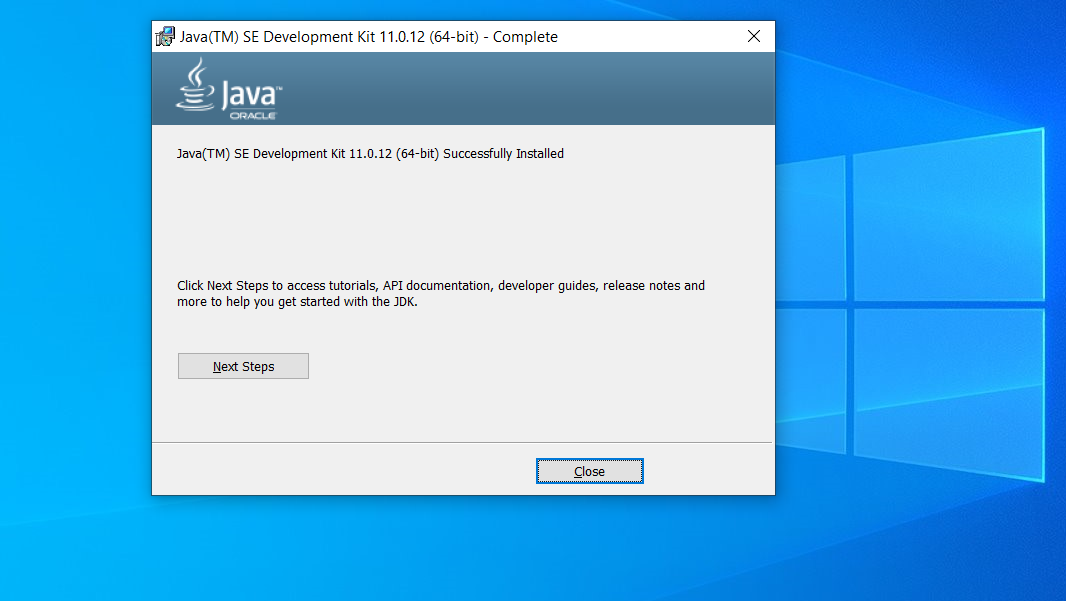The image size is (1066, 601).
Task: Click the Java Oracle logo in banner
Action: pos(228,89)
